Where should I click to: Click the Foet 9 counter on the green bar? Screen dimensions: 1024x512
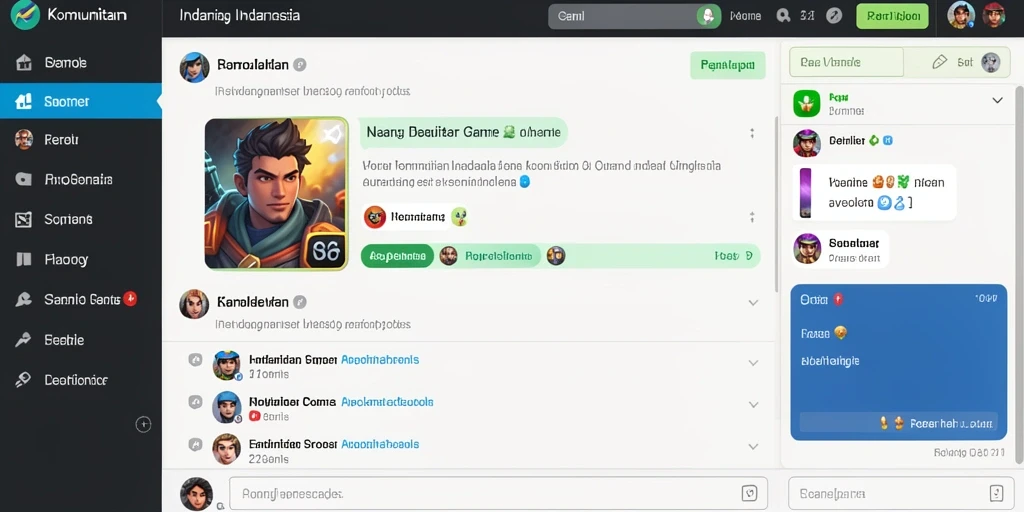click(733, 256)
